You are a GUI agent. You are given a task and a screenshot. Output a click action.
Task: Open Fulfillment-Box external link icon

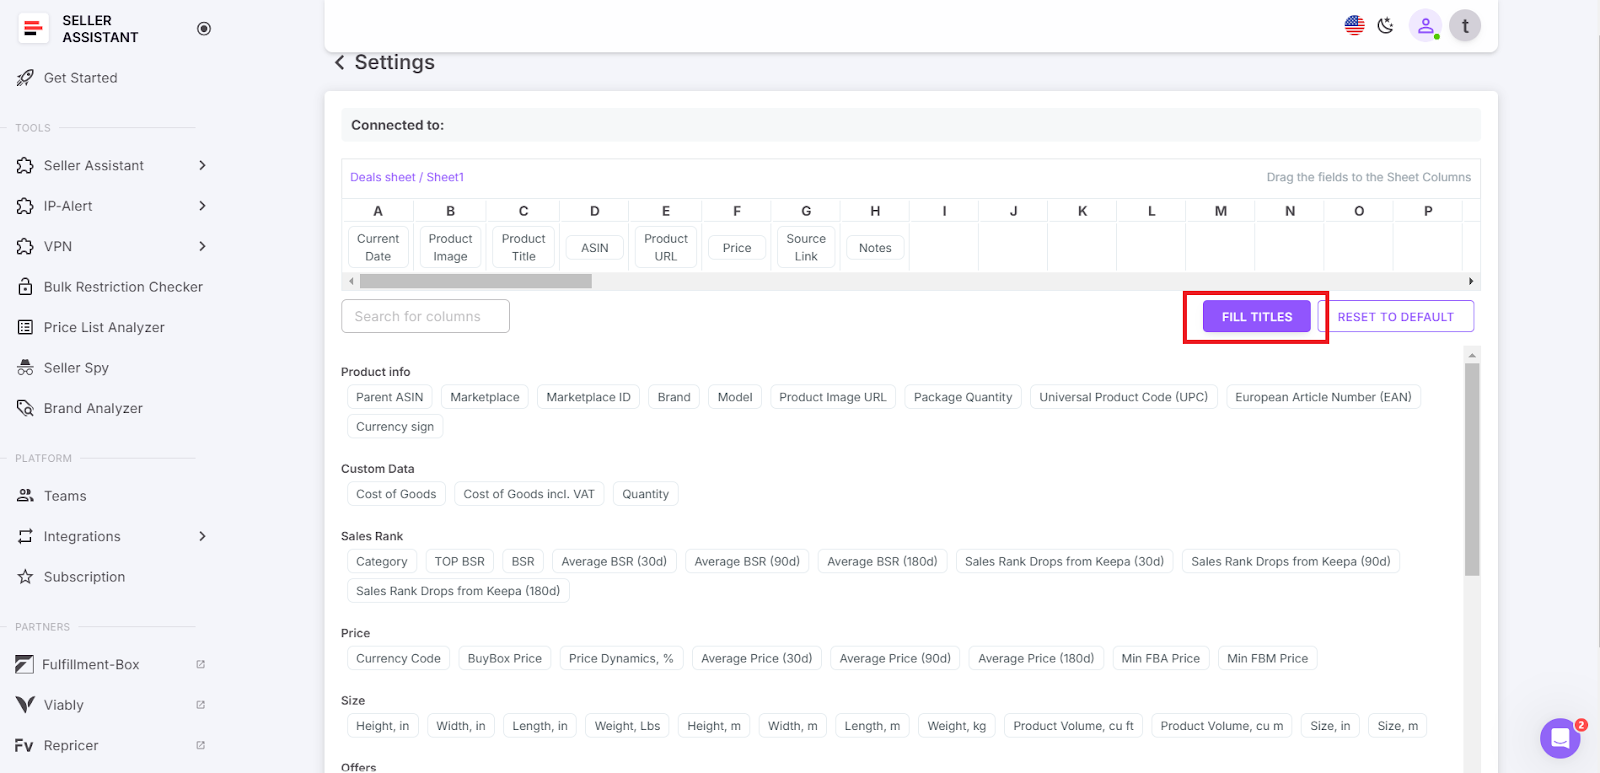200,664
